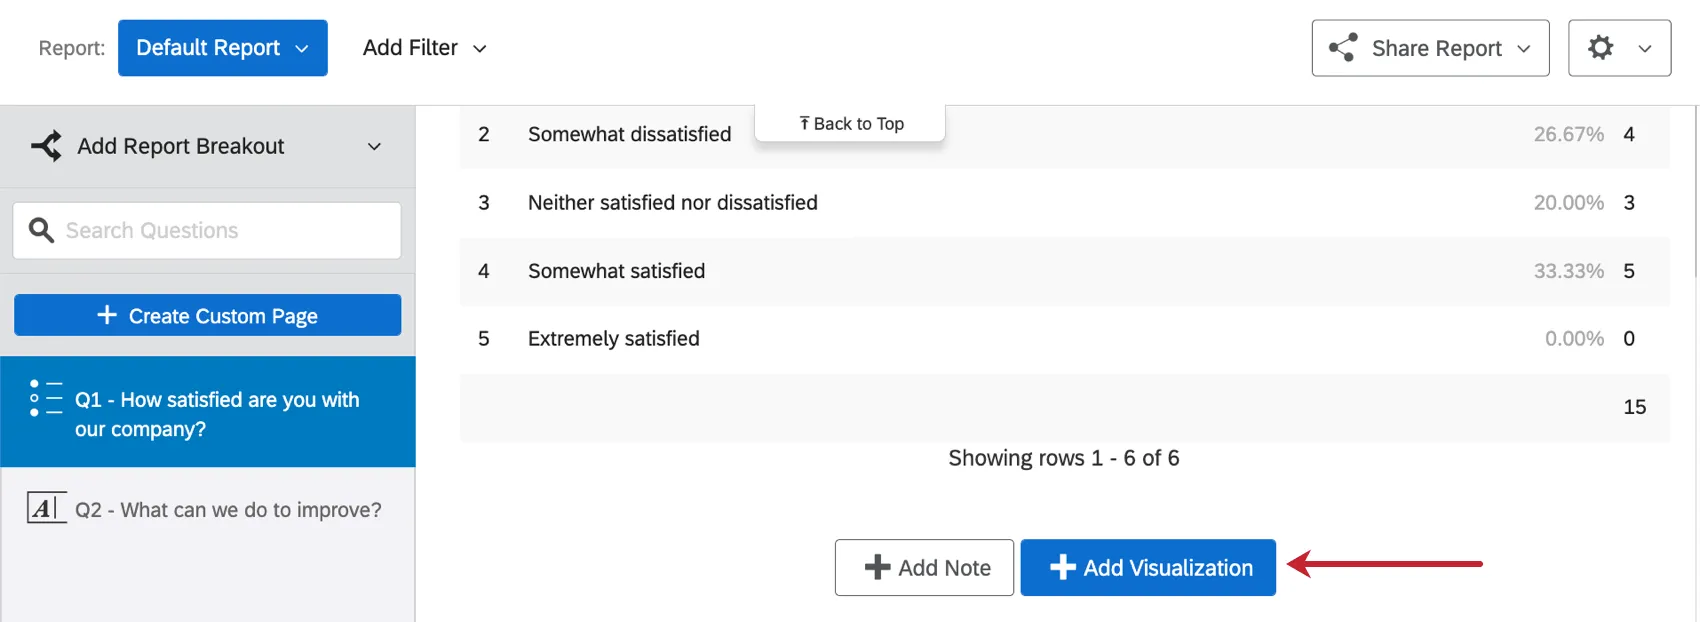Screen dimensions: 1700x622
Task: Click the plus icon inside Add Visualization
Action: 1062,567
